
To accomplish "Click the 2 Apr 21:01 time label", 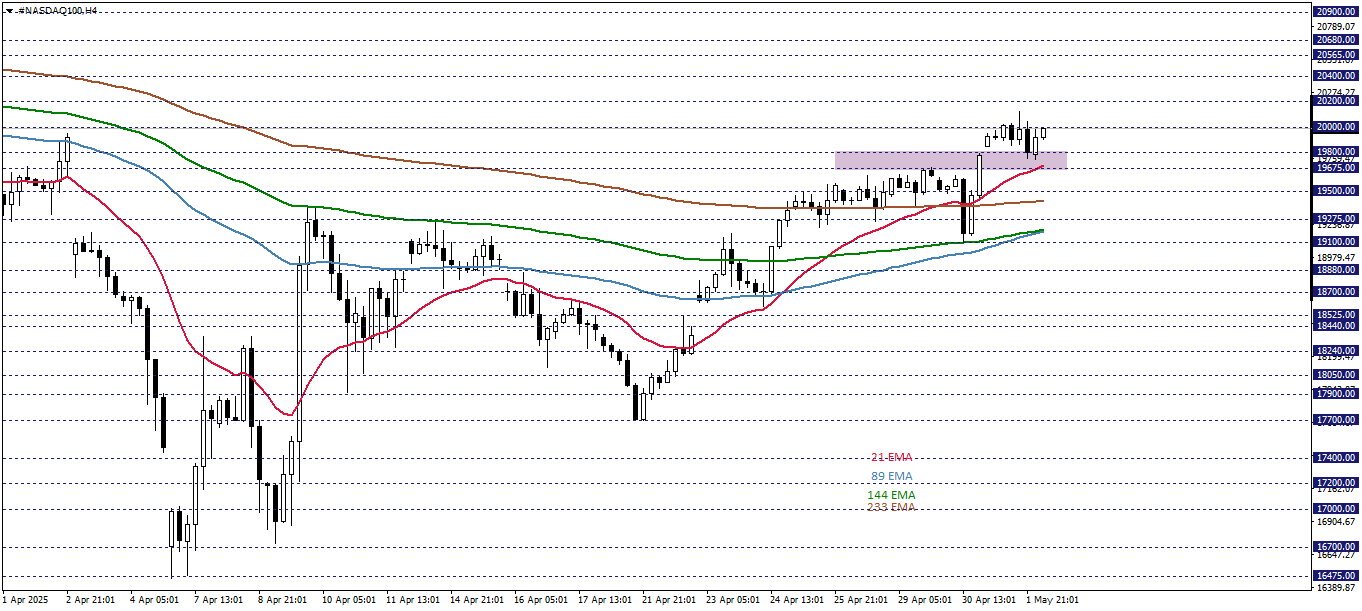I will 90,600.
